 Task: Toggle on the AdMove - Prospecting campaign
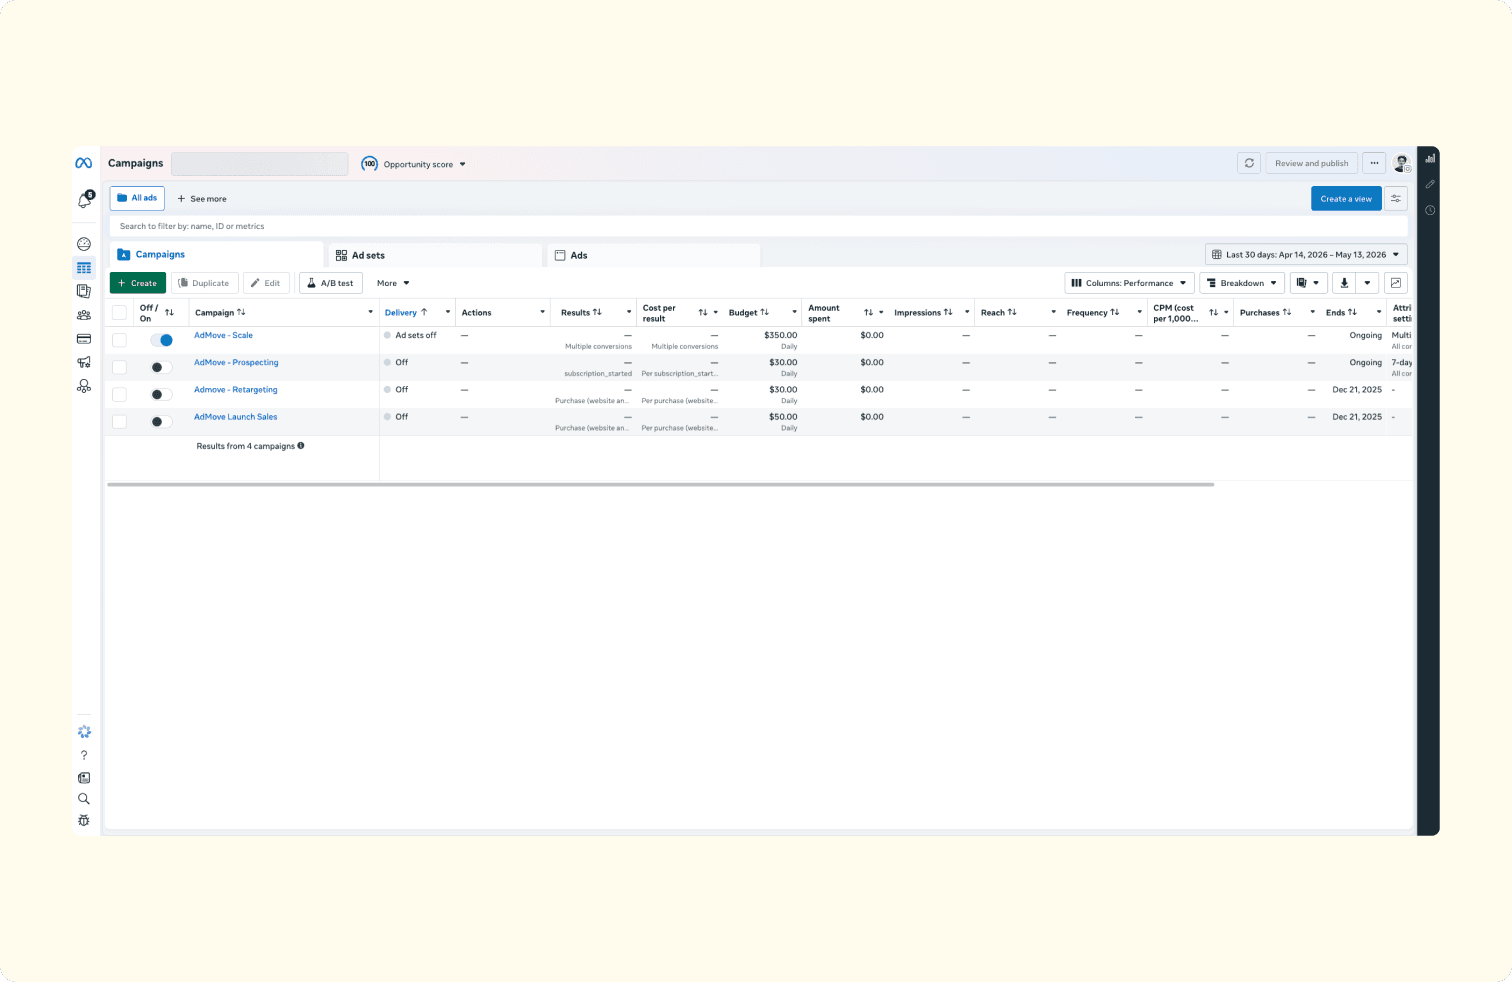click(161, 367)
